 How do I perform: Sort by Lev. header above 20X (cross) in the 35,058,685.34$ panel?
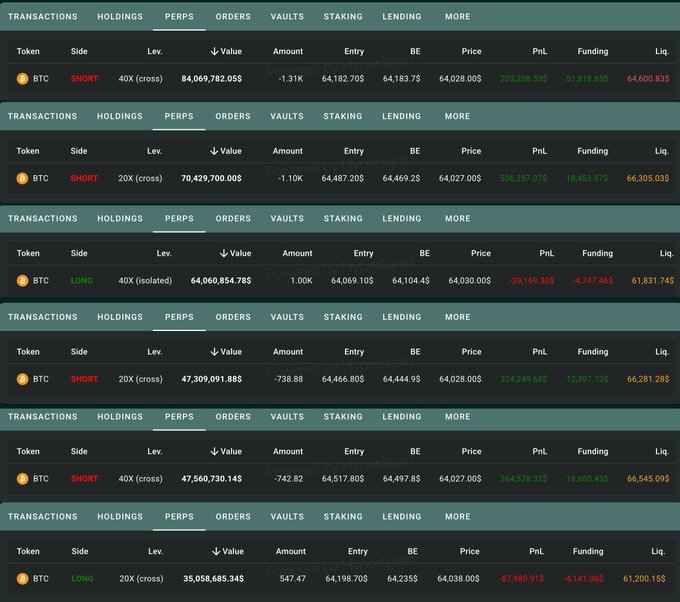click(x=156, y=551)
